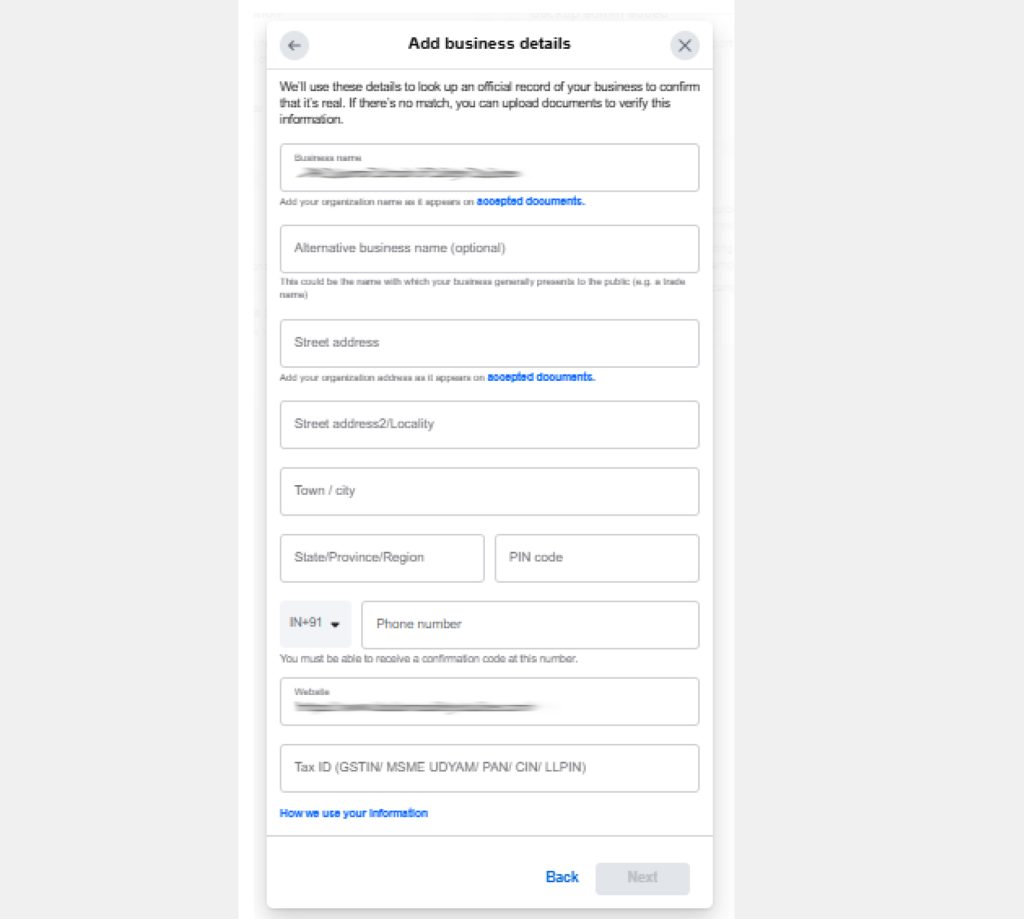Select the Street address2/Locality field

click(x=489, y=425)
